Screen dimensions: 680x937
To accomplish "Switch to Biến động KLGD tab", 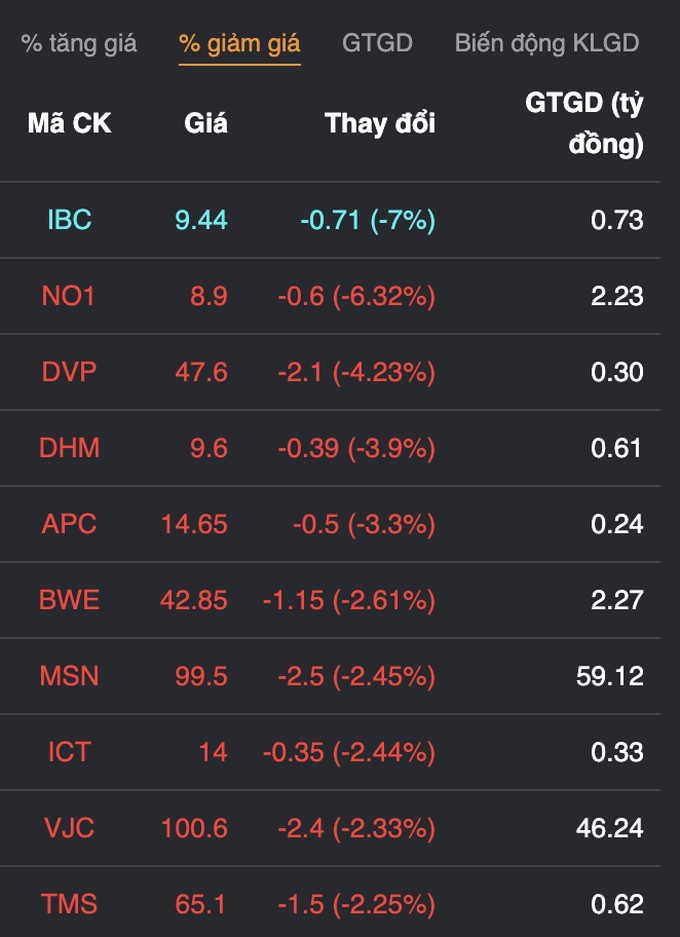I will [x=547, y=43].
